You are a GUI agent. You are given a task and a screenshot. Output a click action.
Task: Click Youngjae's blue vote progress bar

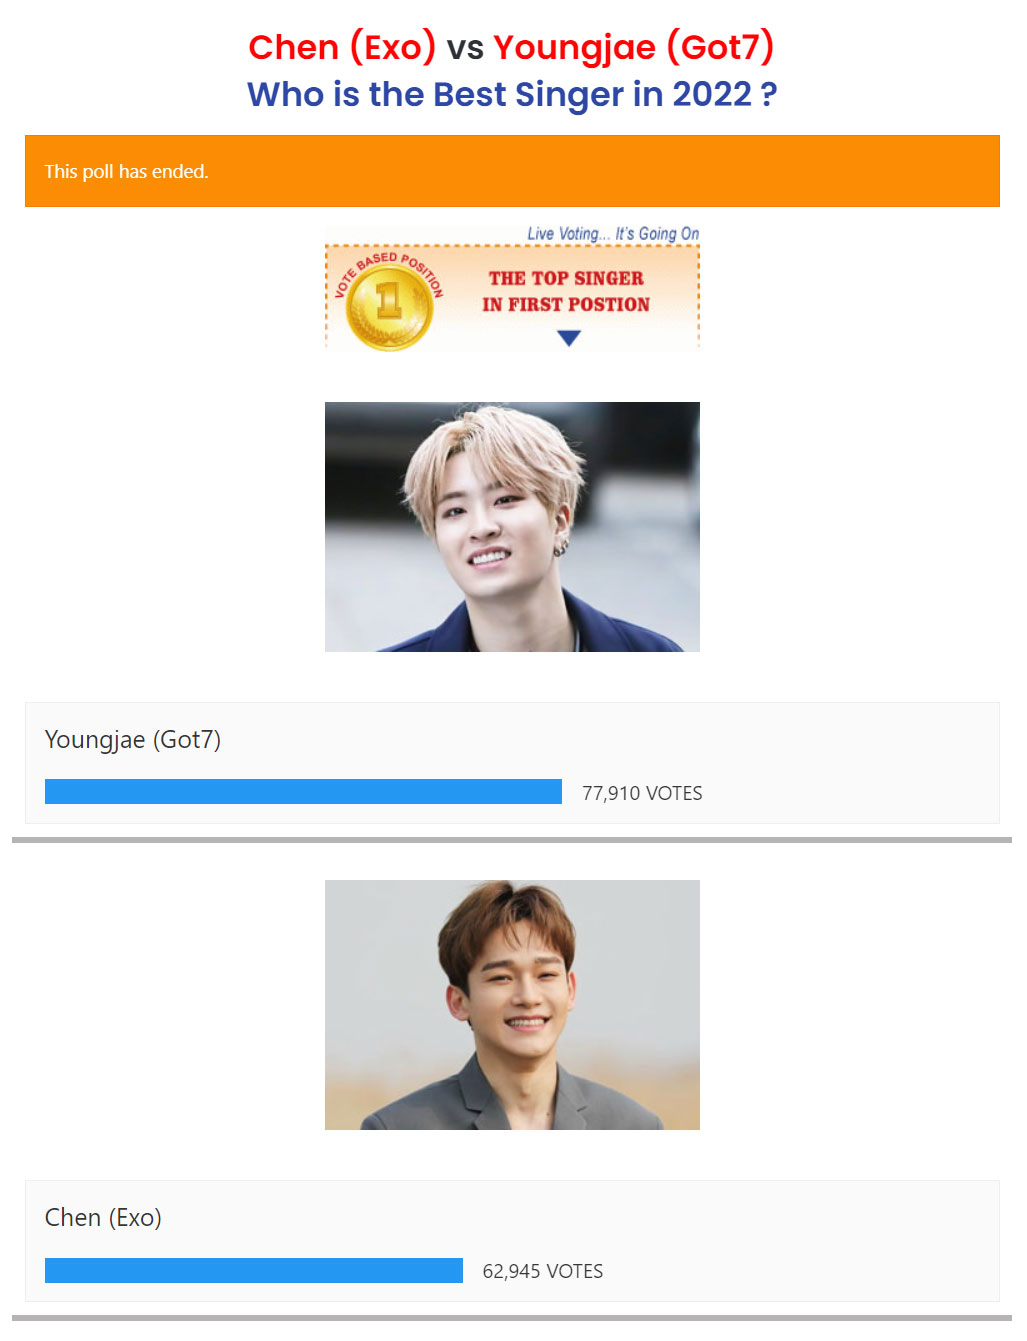pos(303,792)
